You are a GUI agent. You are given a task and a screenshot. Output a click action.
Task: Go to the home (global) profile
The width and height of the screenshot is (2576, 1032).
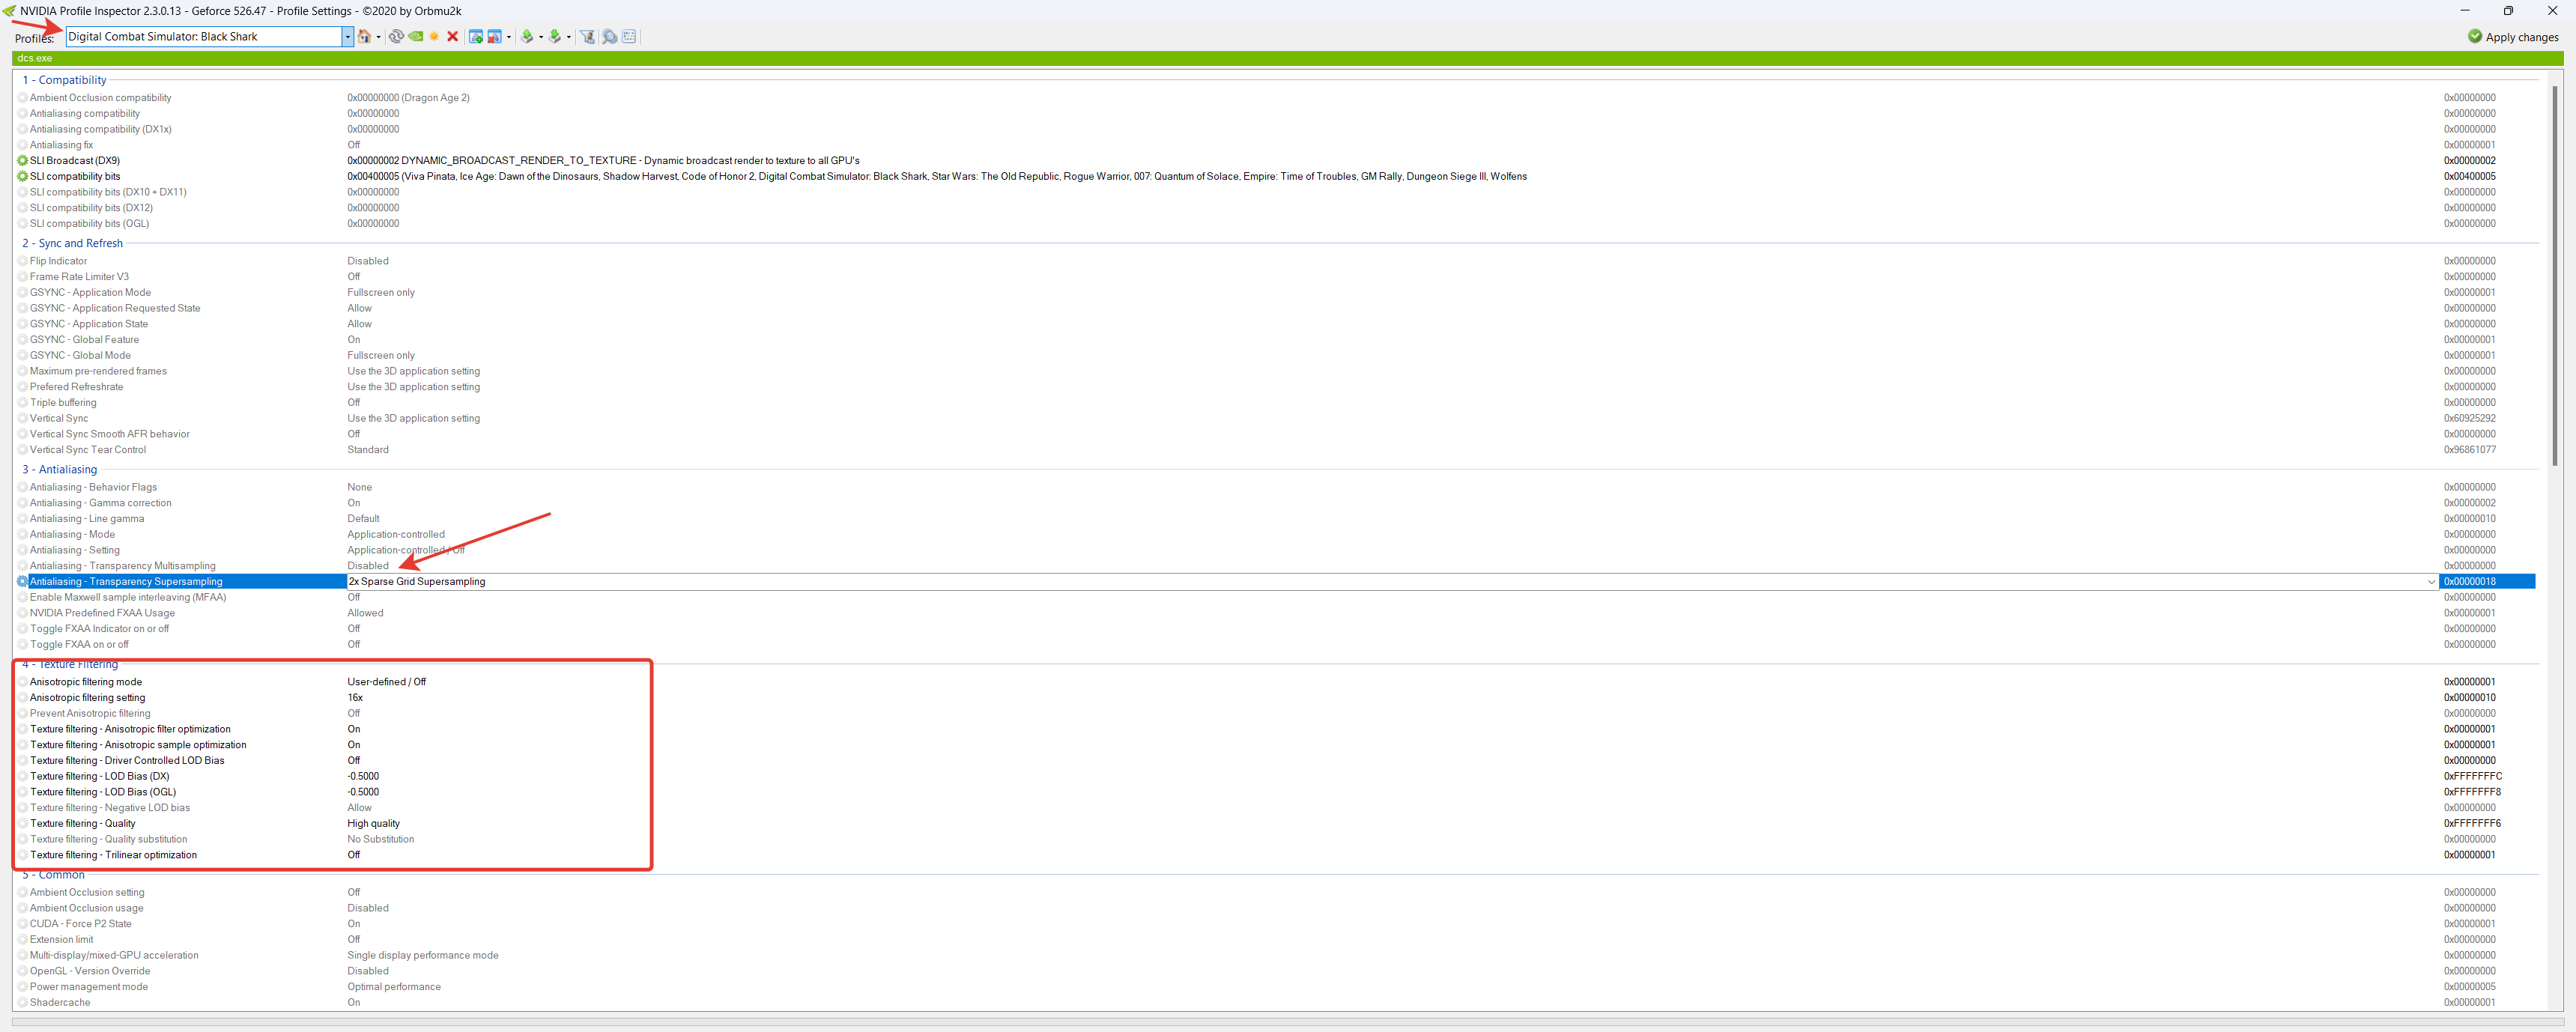click(365, 37)
